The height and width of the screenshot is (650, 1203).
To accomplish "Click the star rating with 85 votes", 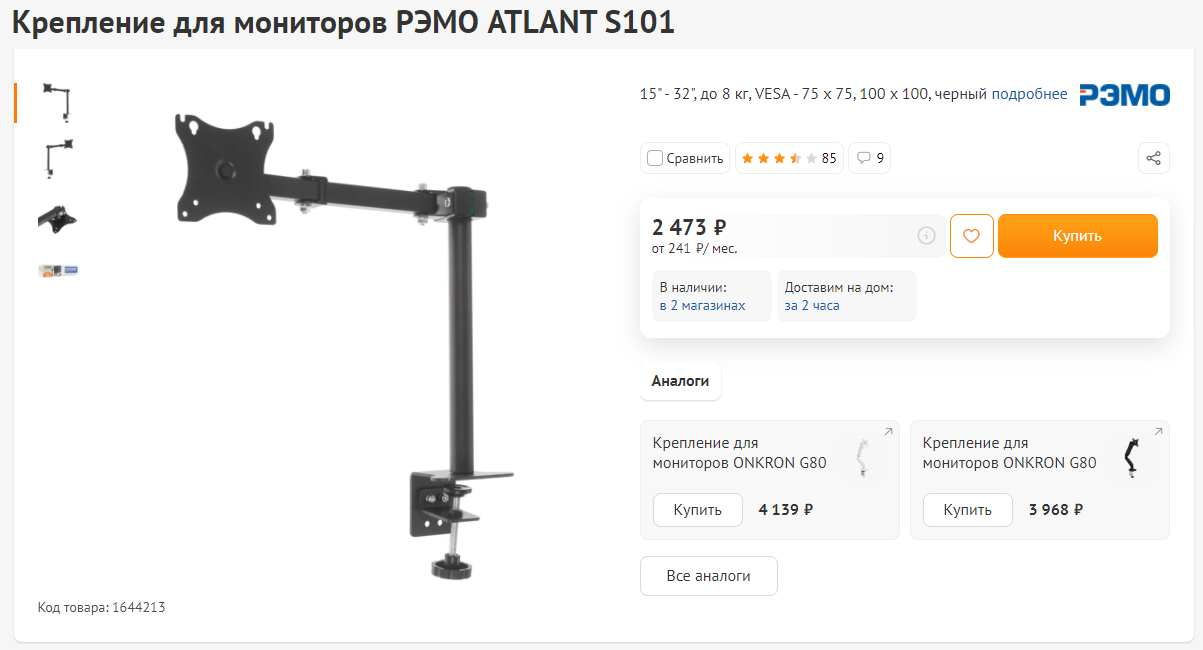I will (x=789, y=158).
